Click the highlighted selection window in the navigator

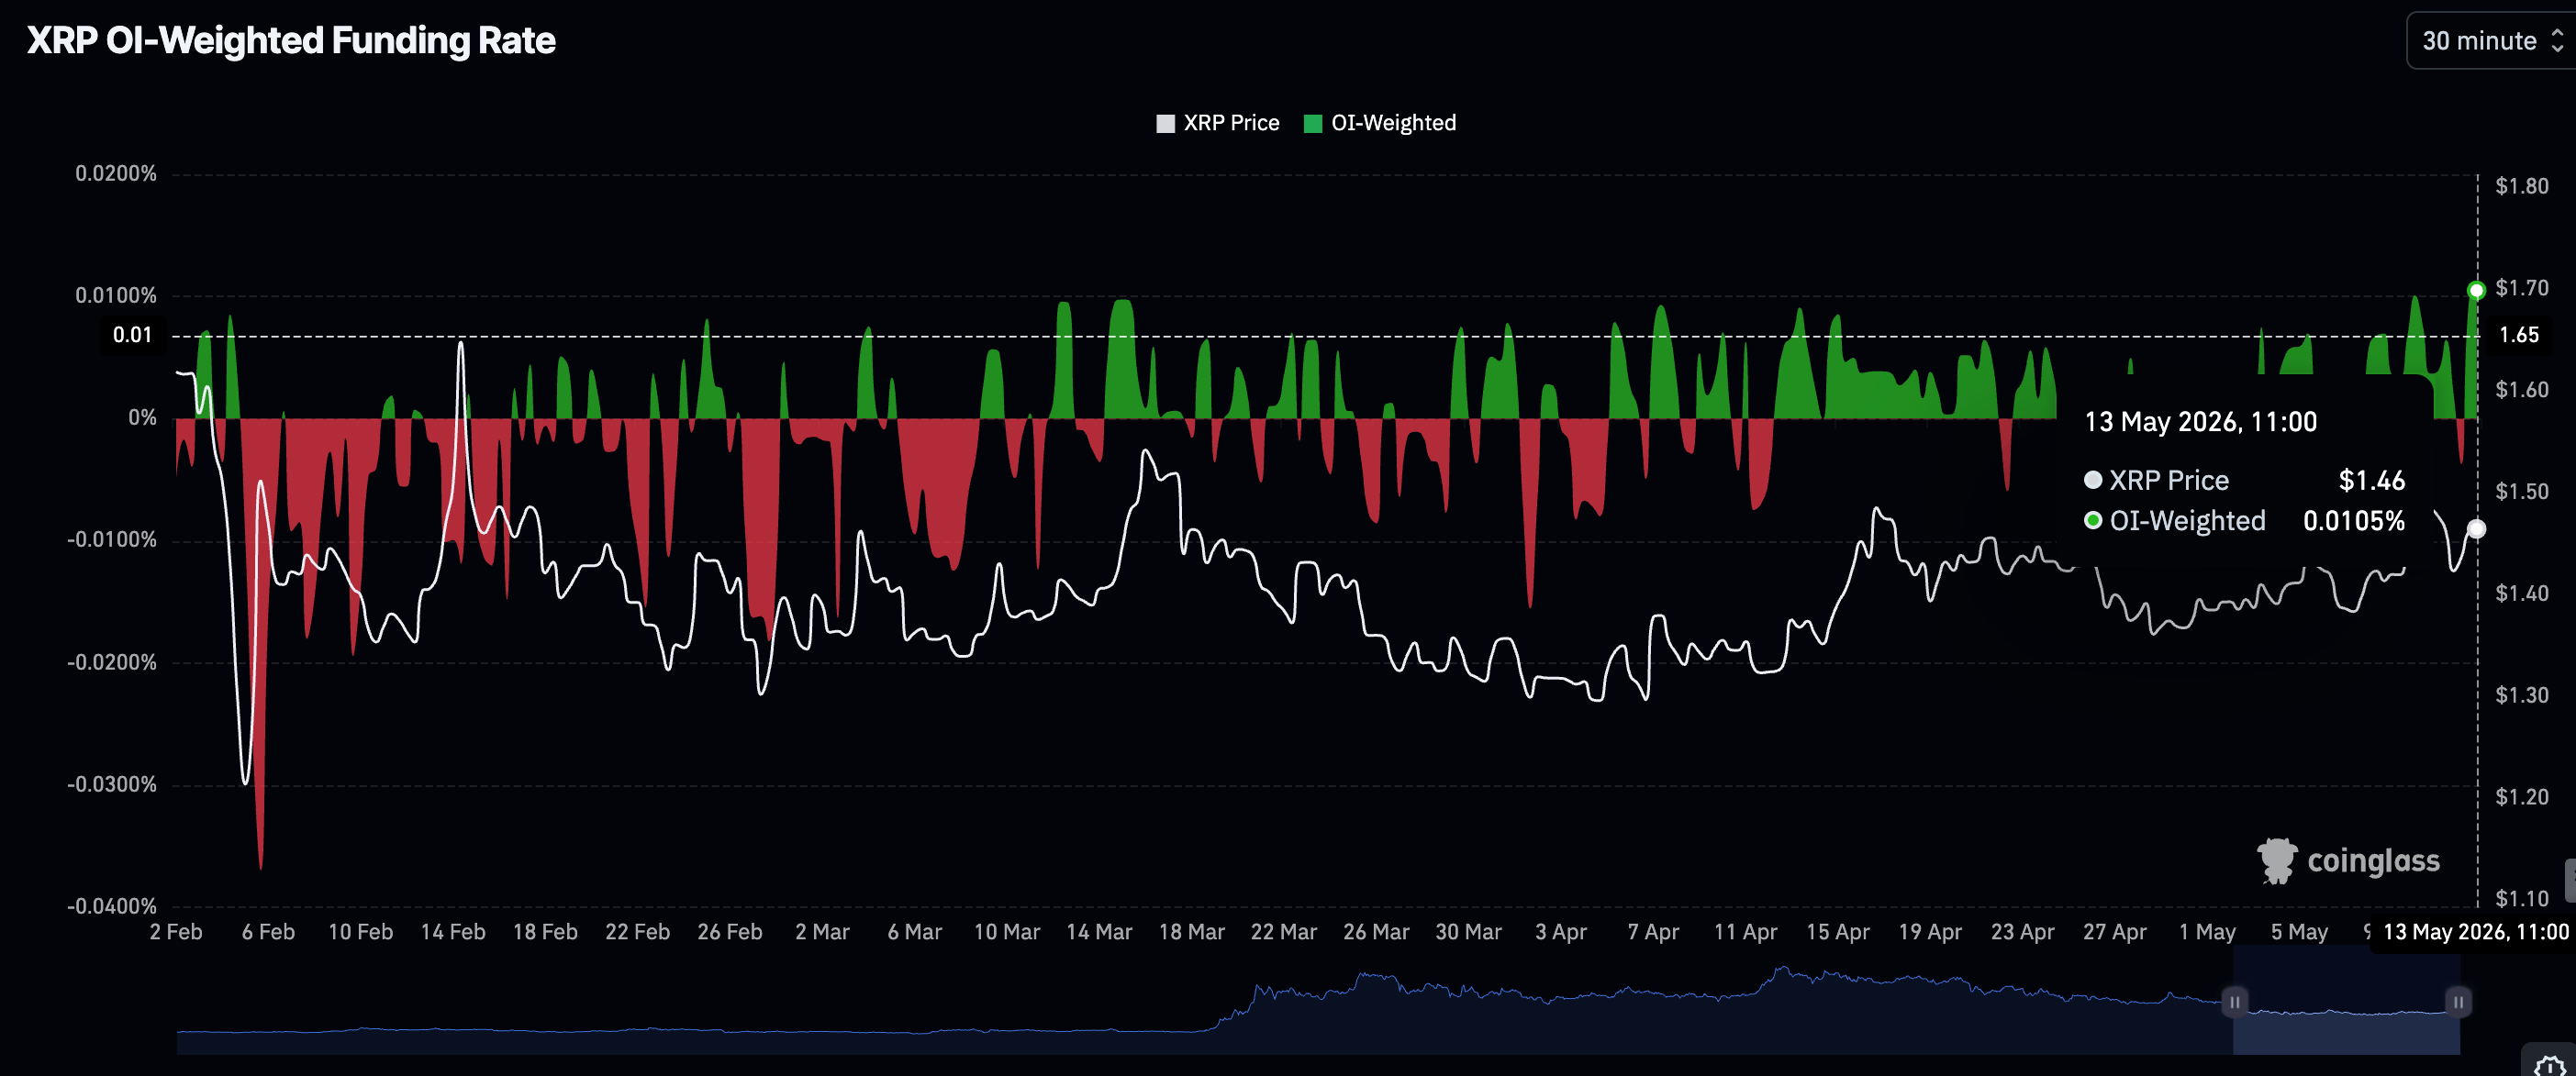(x=2346, y=1002)
